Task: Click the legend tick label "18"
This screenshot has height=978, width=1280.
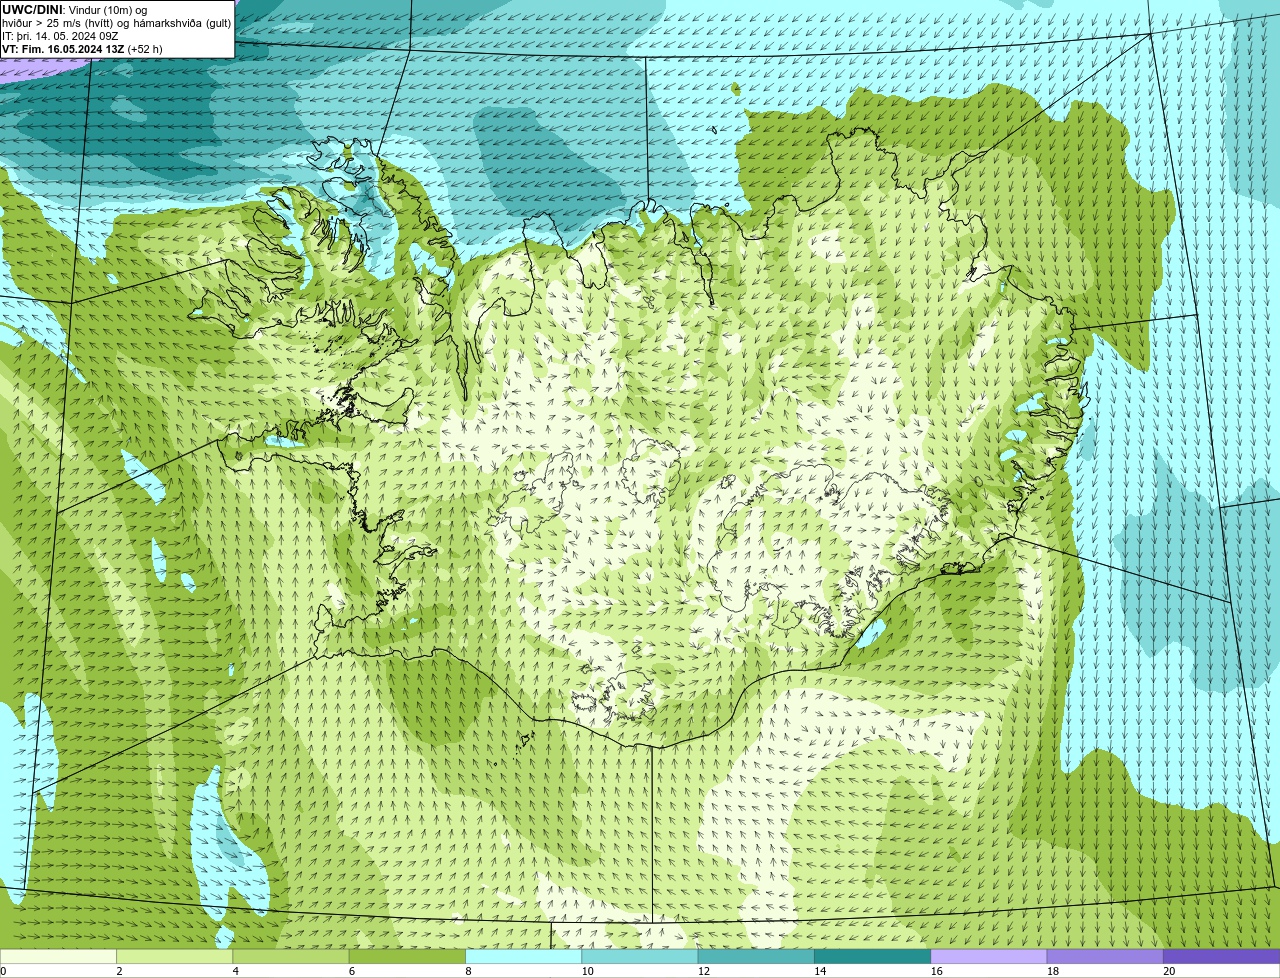Action: click(1053, 971)
